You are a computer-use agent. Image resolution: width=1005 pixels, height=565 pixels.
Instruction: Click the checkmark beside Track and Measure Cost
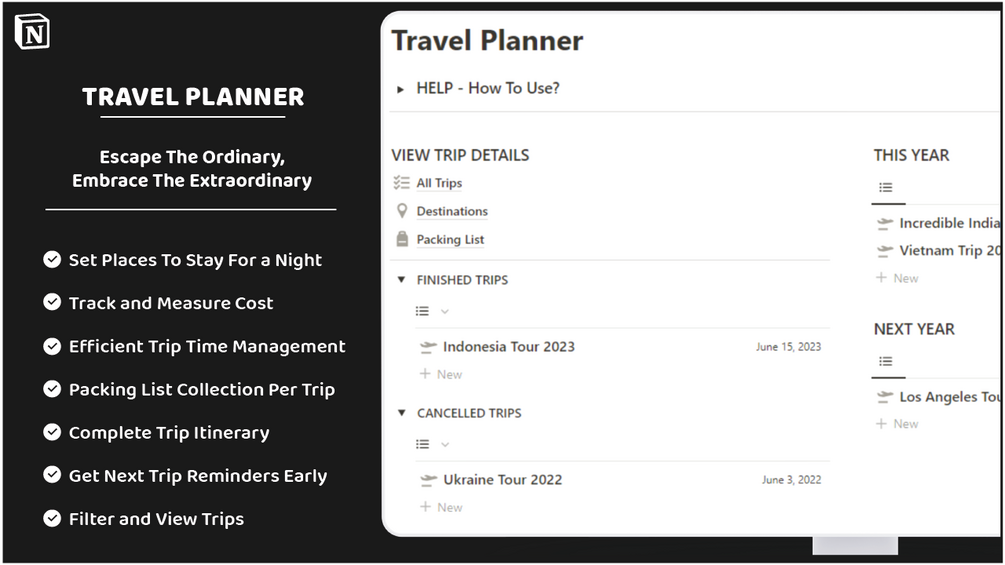tap(52, 302)
